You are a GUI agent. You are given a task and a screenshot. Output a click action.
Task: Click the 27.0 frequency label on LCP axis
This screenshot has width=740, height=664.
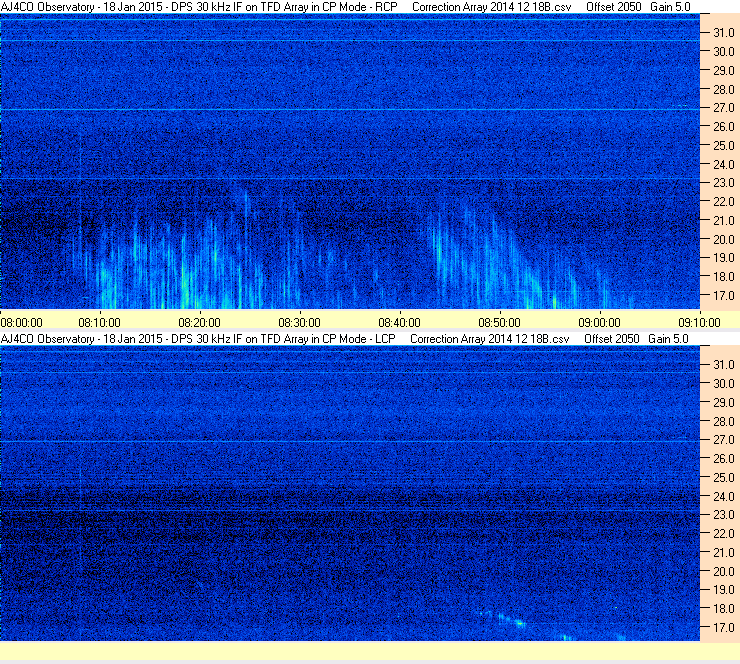723,440
